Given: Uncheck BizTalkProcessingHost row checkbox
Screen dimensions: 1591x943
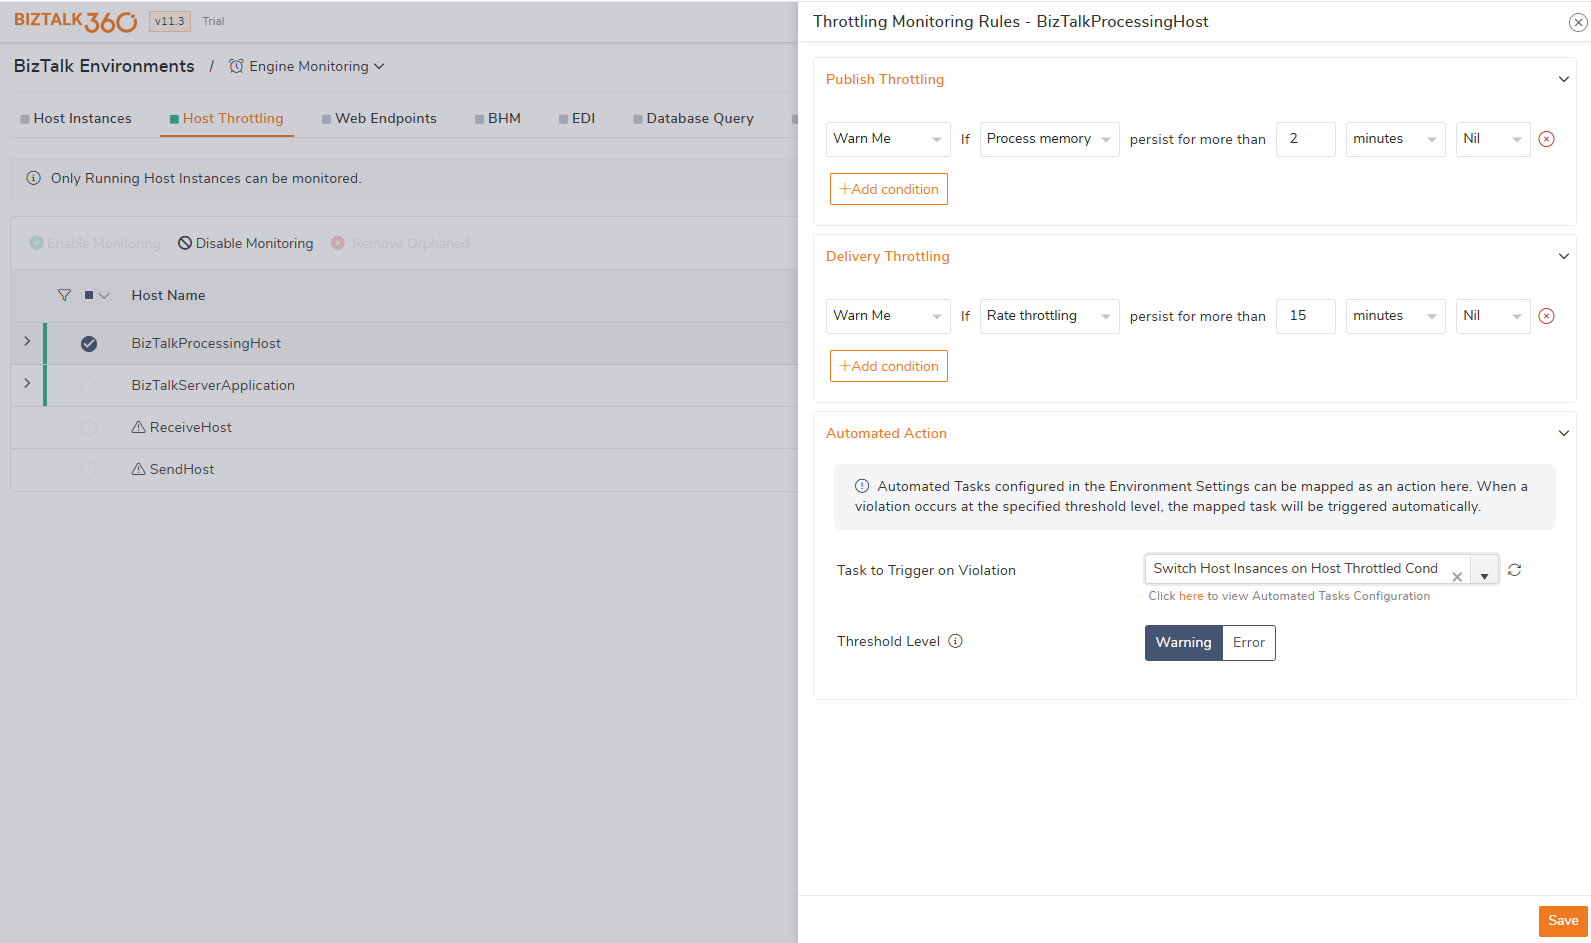Looking at the screenshot, I should coord(89,344).
